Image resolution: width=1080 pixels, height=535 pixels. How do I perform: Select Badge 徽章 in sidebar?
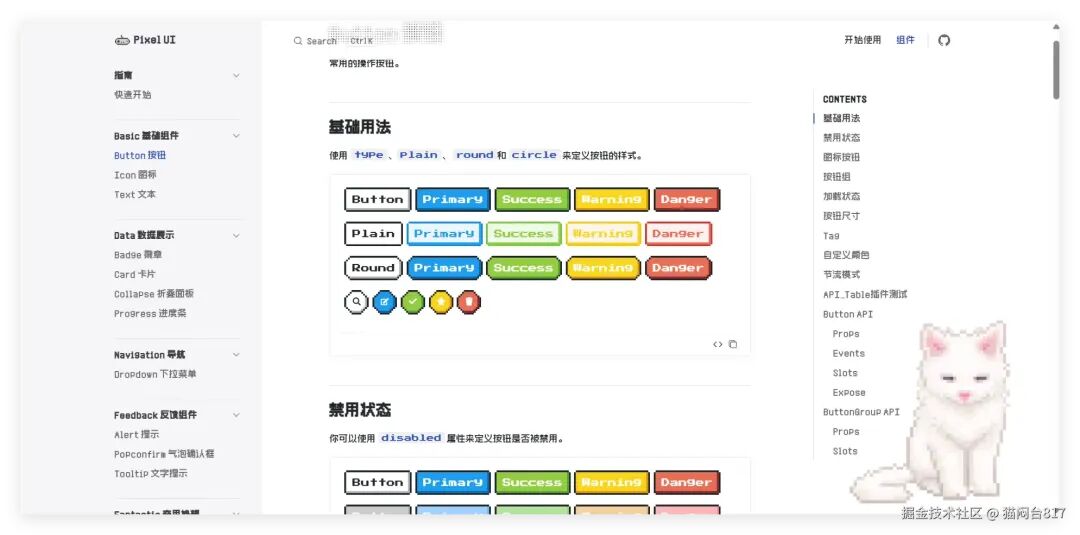138,255
